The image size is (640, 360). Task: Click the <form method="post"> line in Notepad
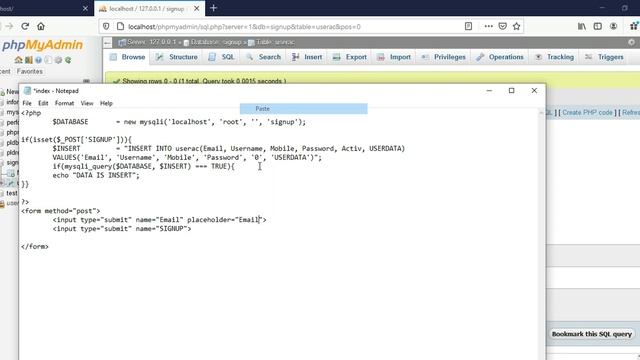click(60, 211)
